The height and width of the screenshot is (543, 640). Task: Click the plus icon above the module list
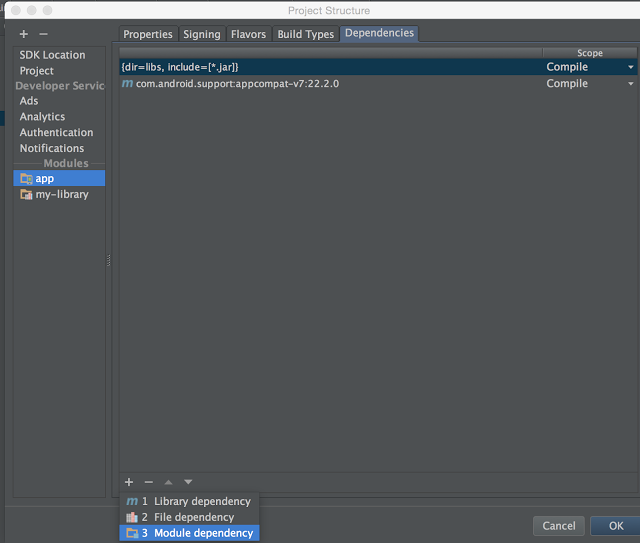point(24,34)
